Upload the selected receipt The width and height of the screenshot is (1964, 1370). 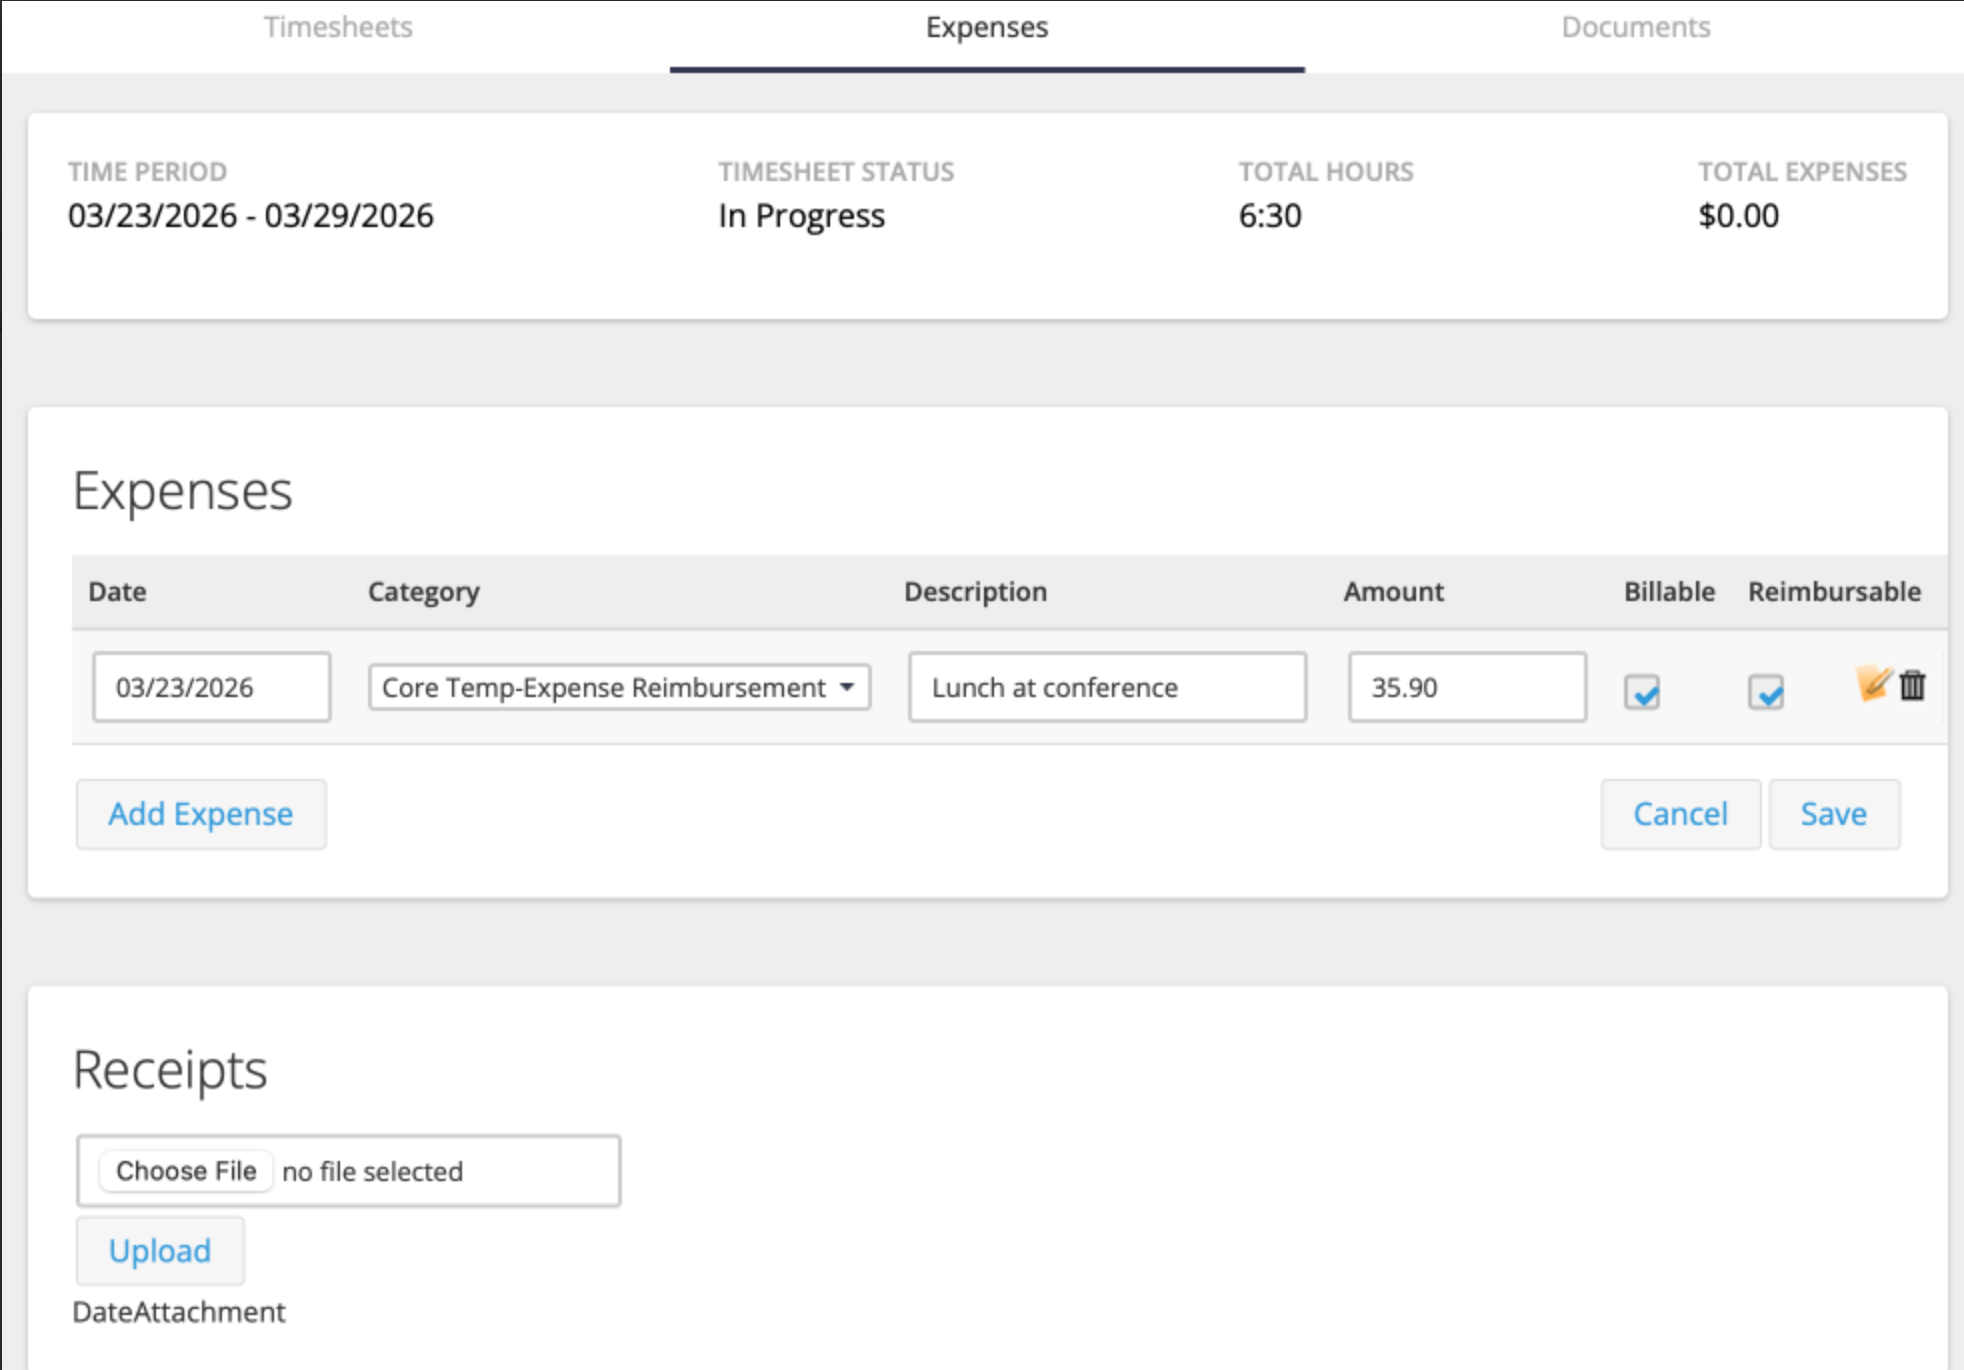coord(160,1251)
